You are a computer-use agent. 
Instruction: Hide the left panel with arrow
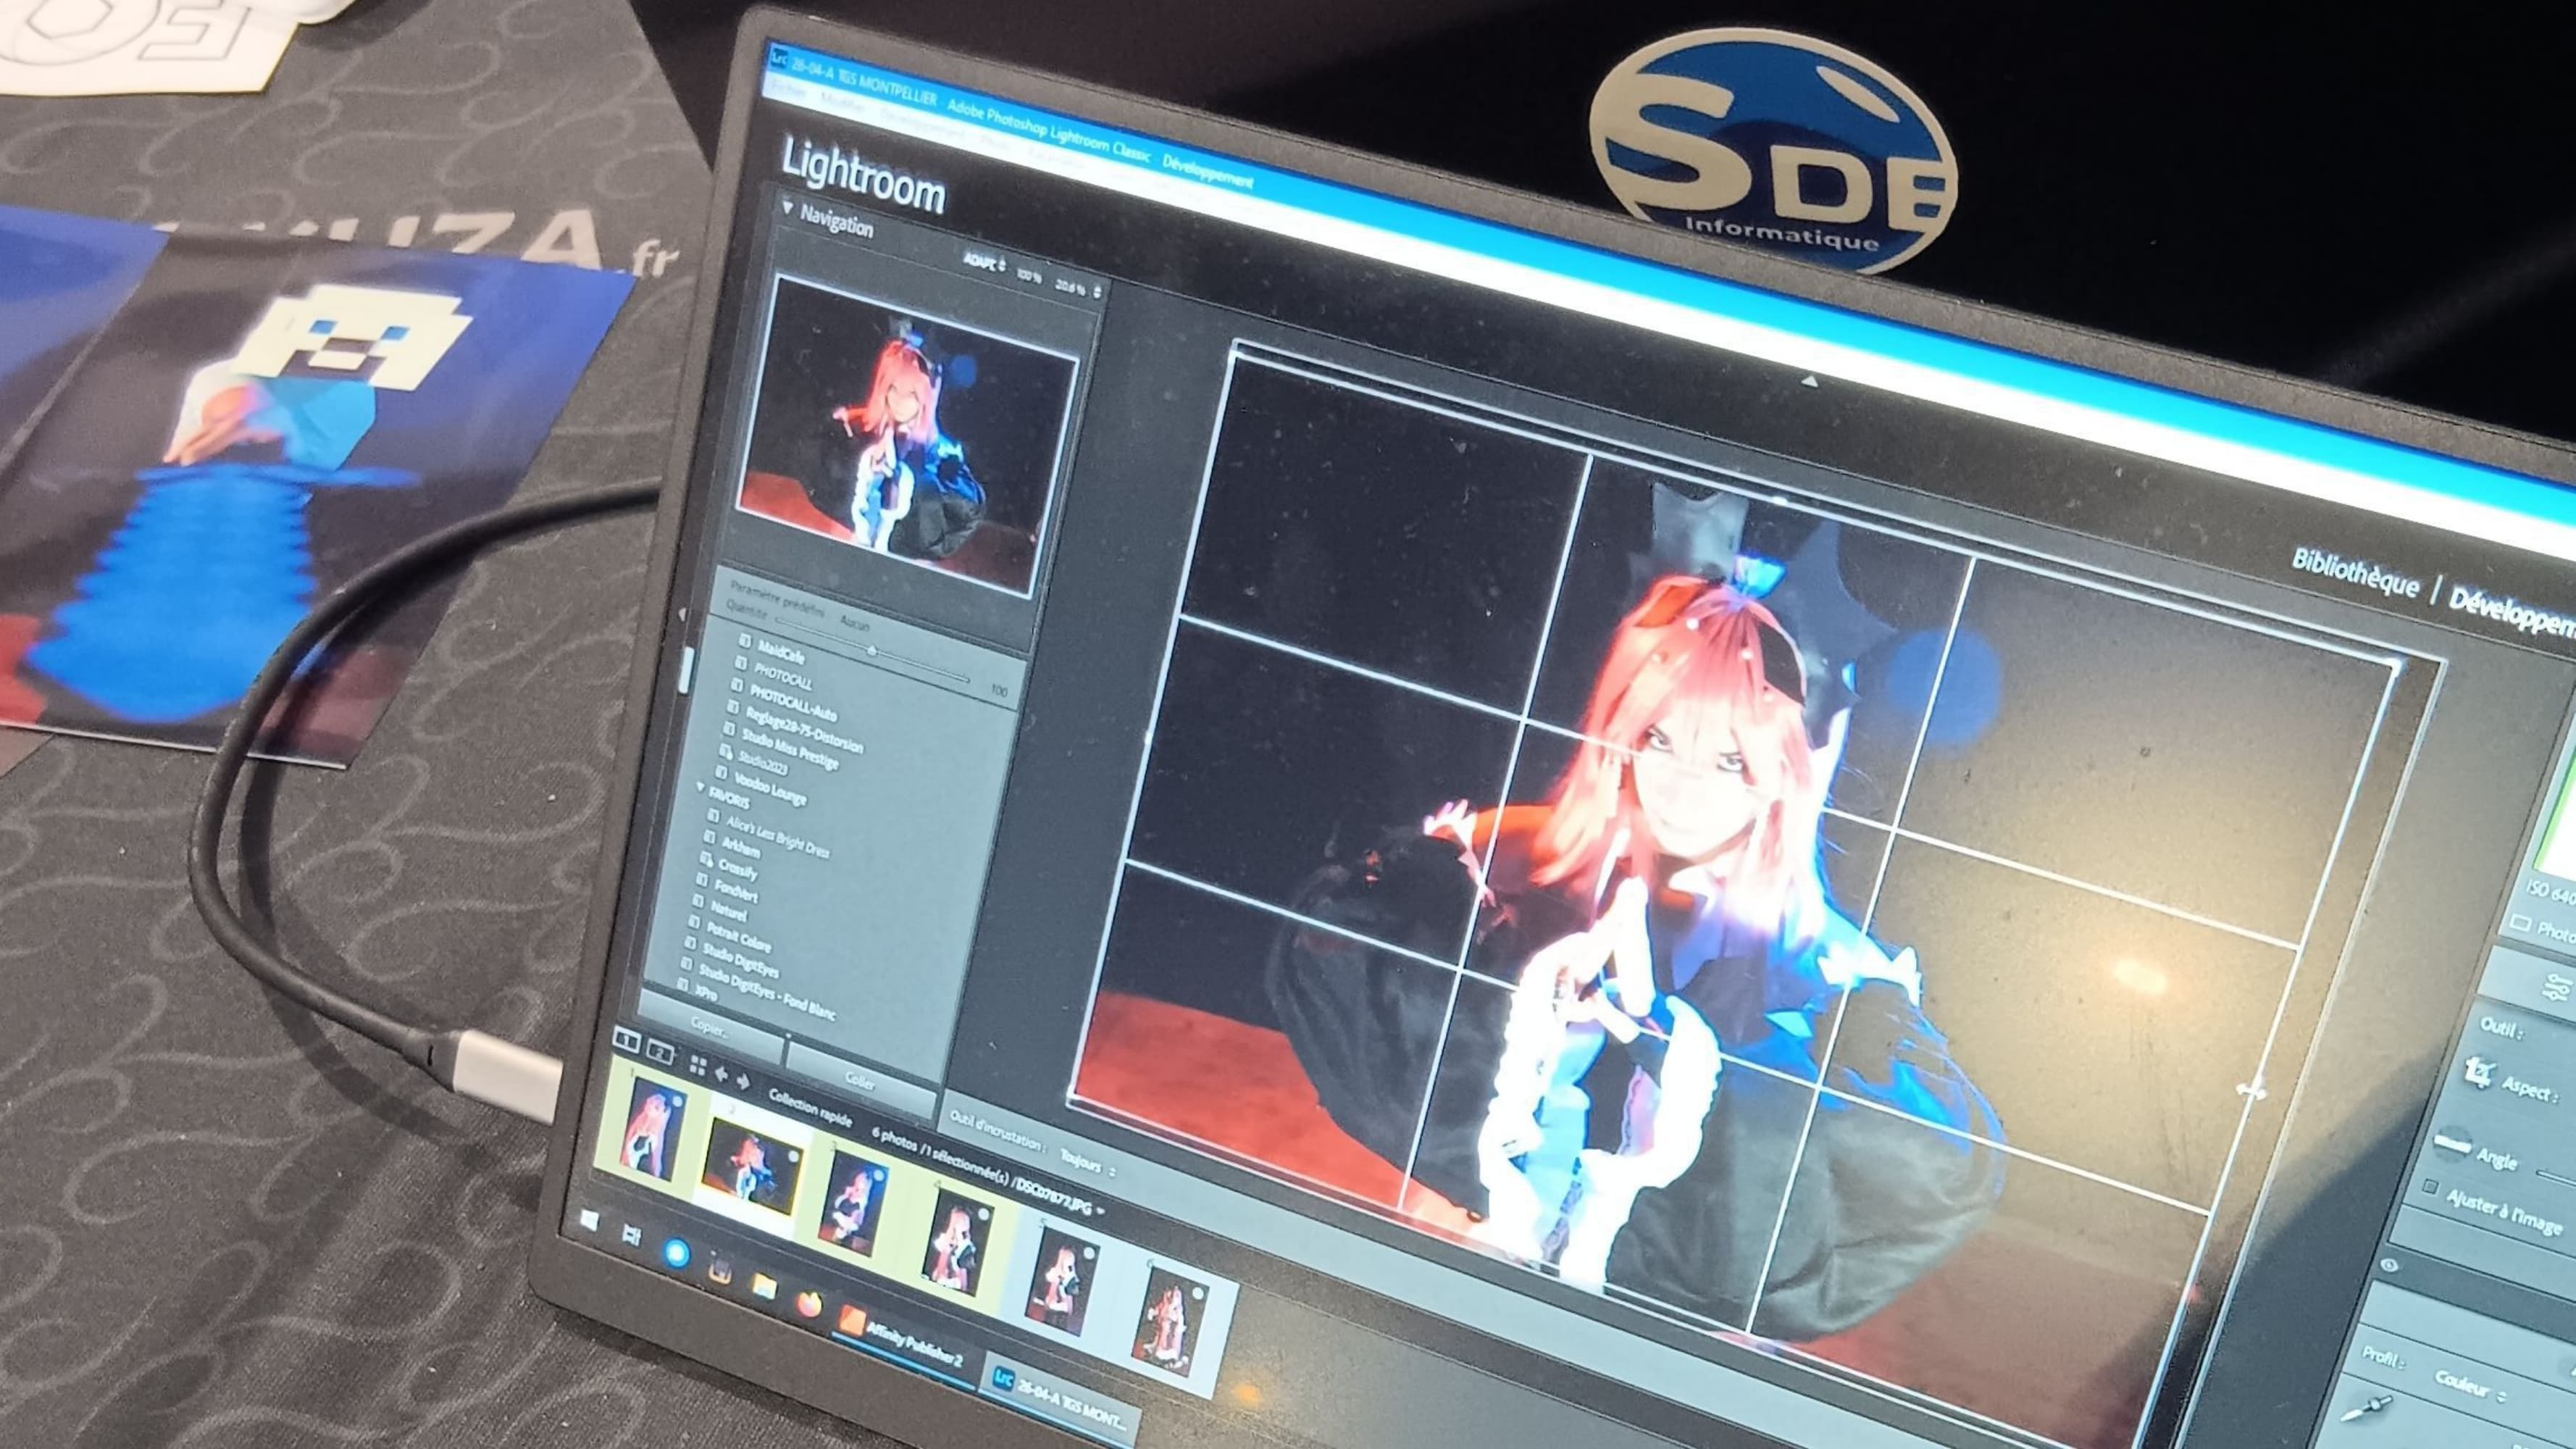(682, 613)
